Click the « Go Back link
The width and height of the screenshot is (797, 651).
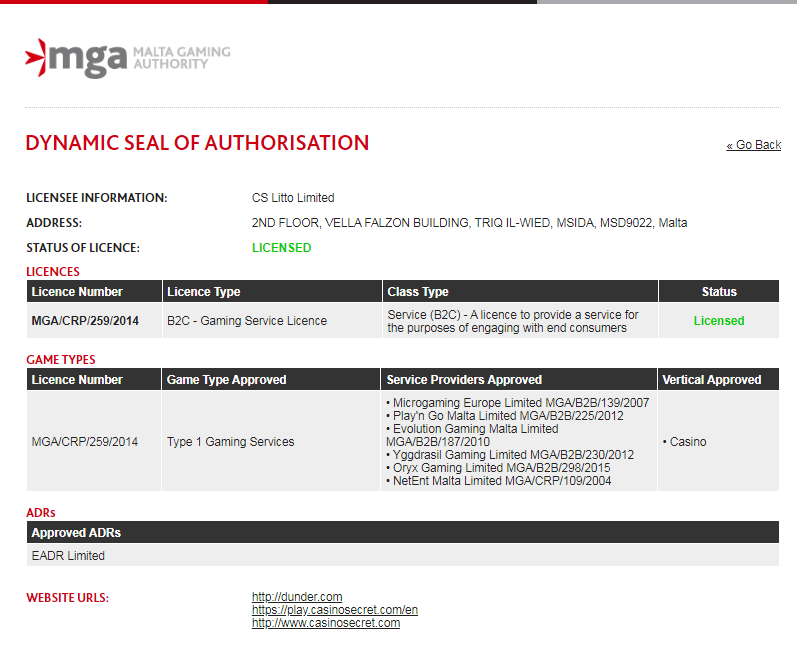coord(753,145)
